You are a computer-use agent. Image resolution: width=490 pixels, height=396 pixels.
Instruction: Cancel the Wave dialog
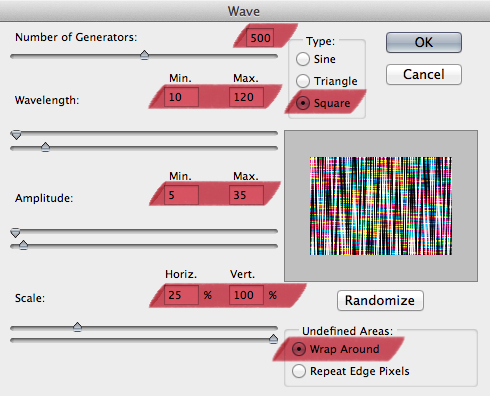coord(424,74)
